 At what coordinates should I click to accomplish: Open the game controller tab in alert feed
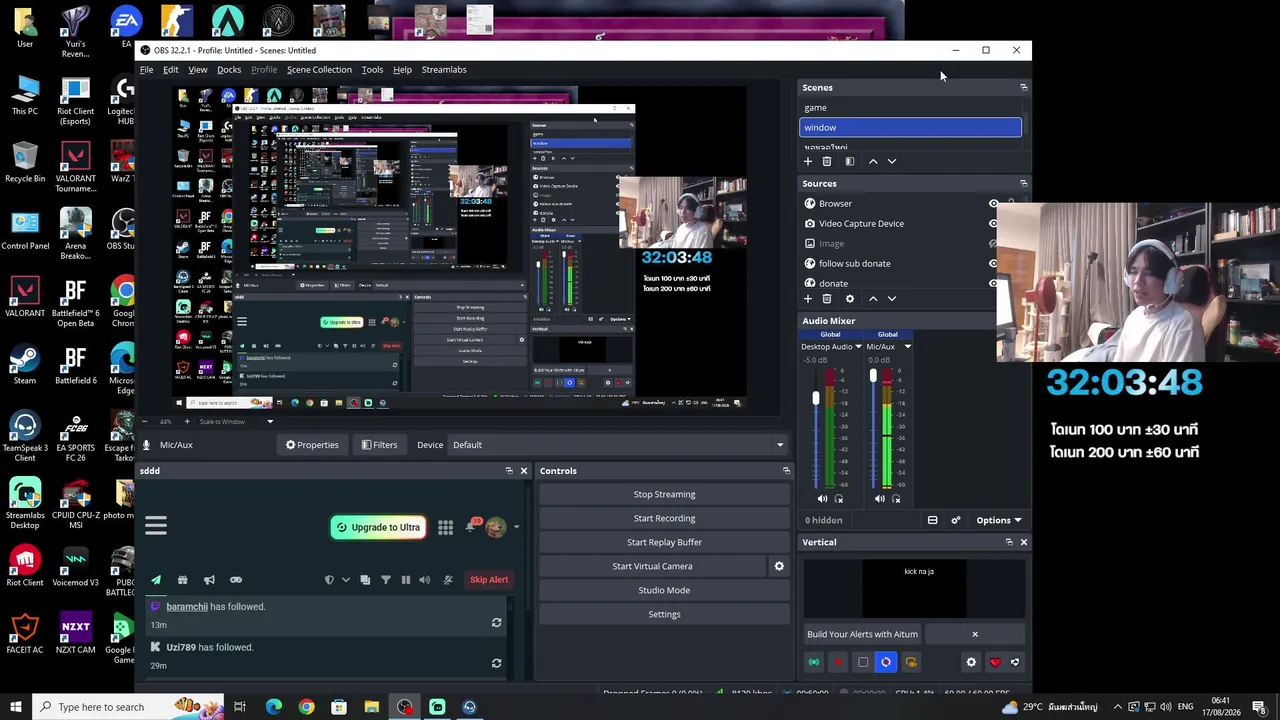pos(236,580)
